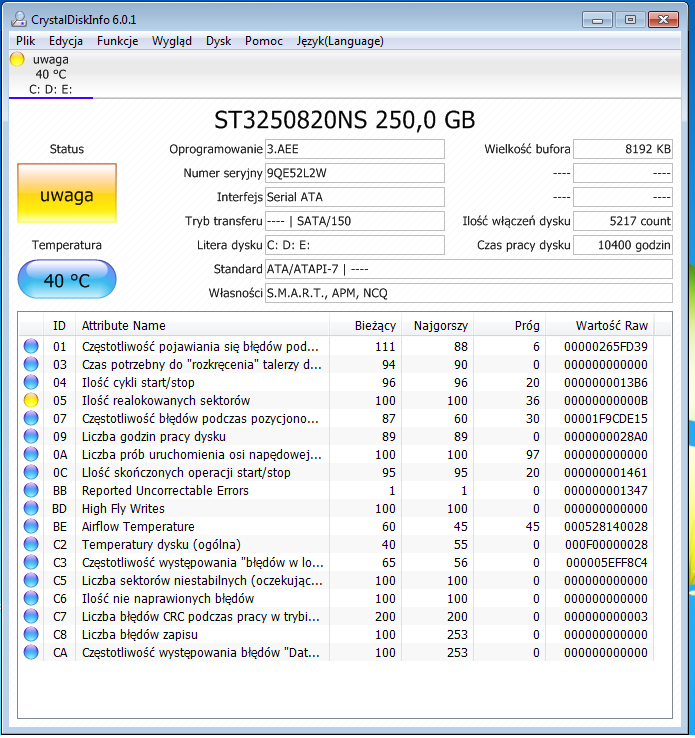Click status circle for attribute 01
The width and height of the screenshot is (695, 738).
point(31,346)
